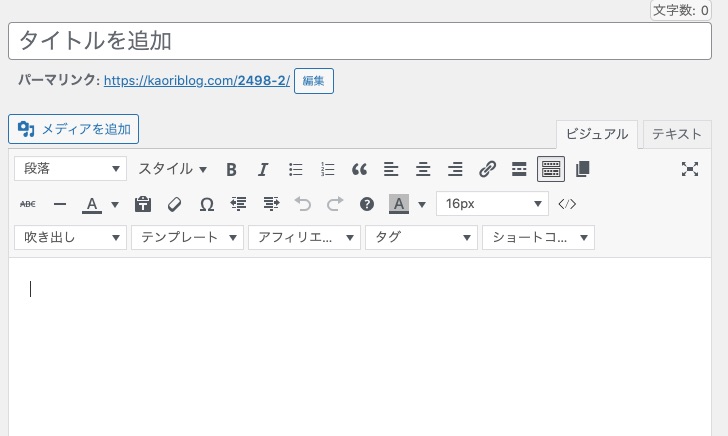Viewport: 728px width, 436px height.
Task: Decrease the paragraph indent
Action: (x=239, y=204)
